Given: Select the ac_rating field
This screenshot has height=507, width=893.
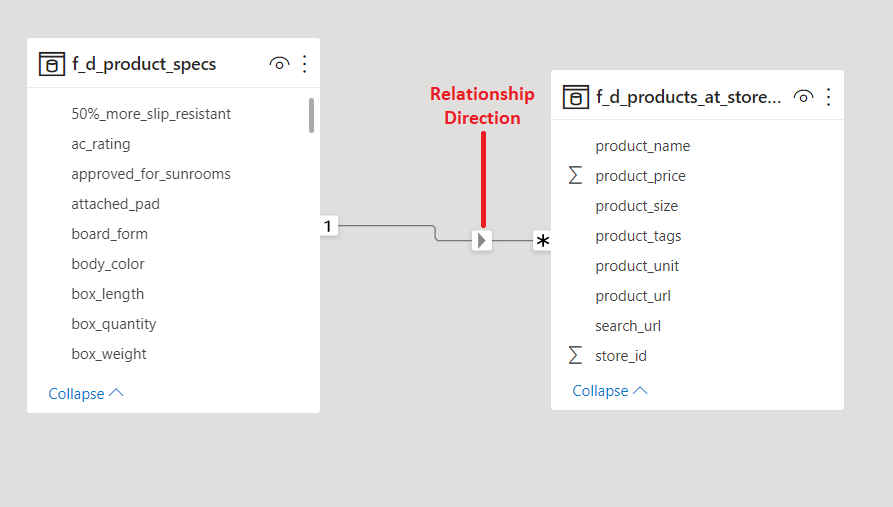Looking at the screenshot, I should pos(101,144).
